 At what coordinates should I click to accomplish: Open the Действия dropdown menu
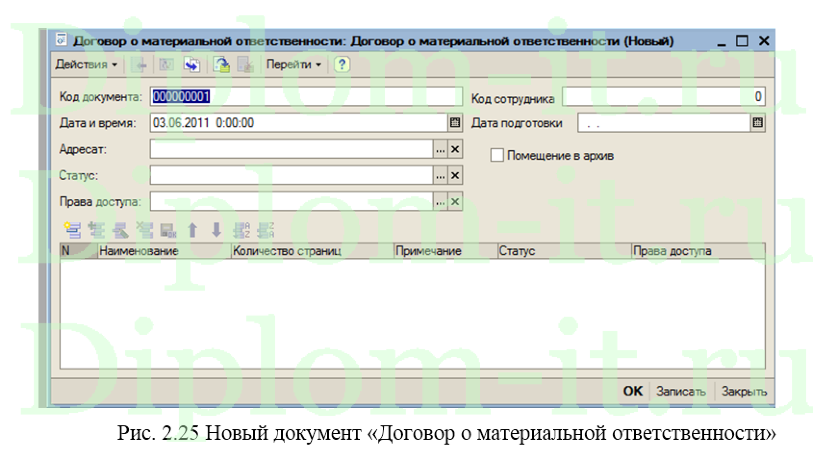(x=86, y=65)
